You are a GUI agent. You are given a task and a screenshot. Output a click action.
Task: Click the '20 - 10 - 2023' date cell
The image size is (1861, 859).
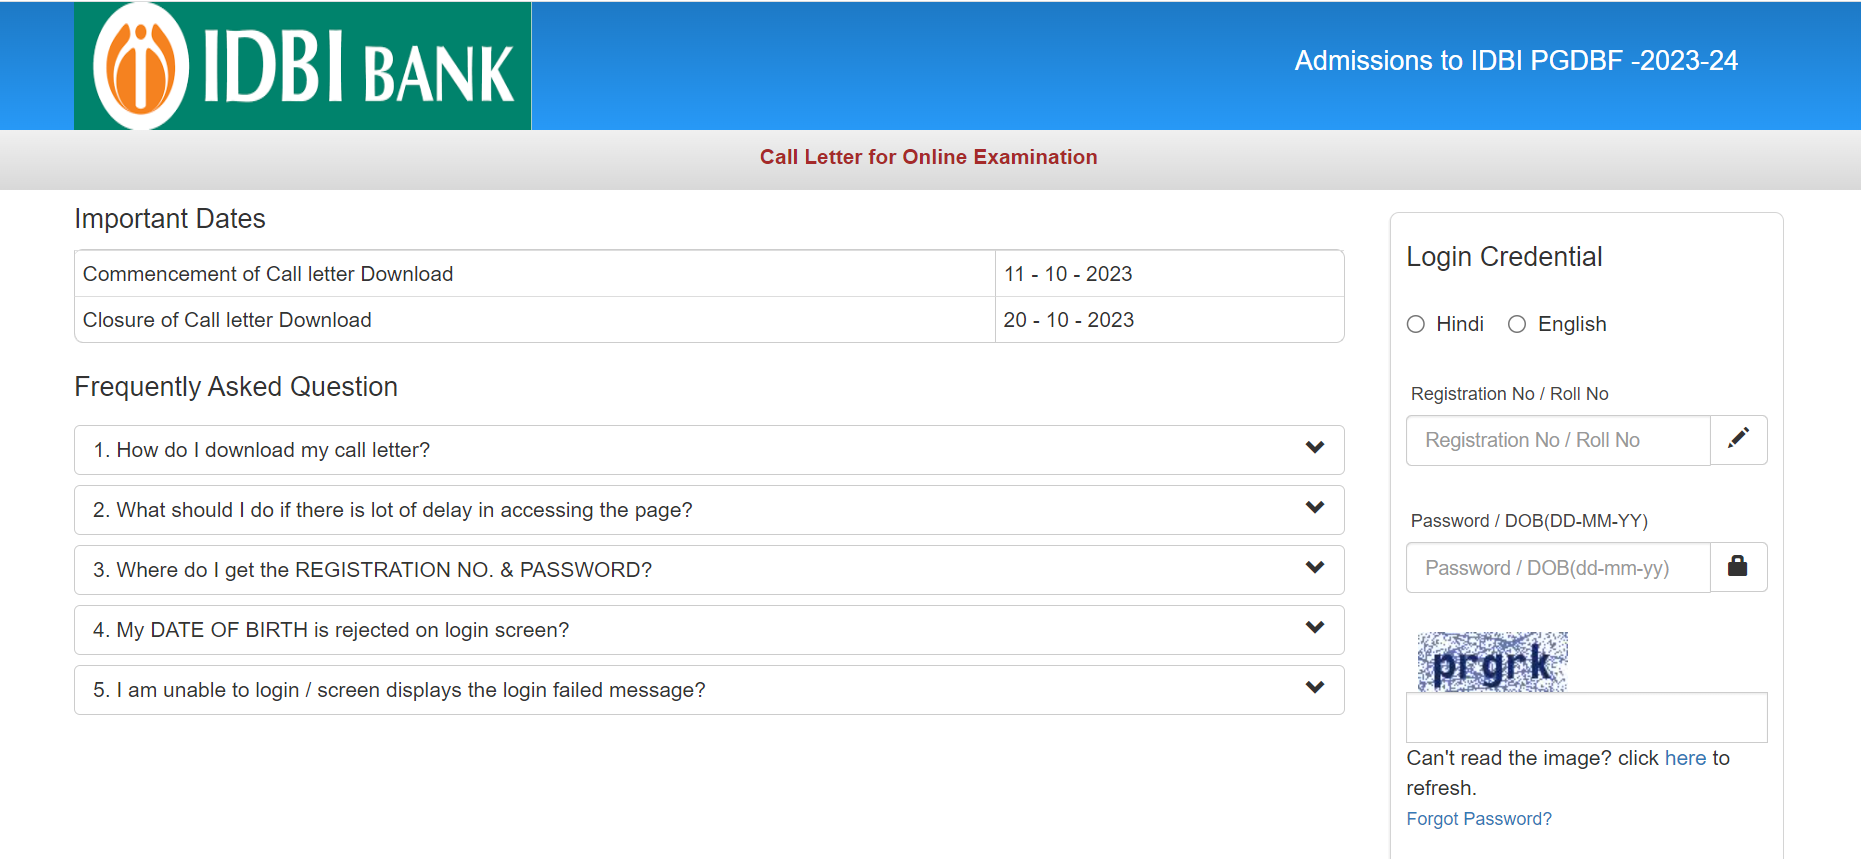pyautogui.click(x=1169, y=320)
